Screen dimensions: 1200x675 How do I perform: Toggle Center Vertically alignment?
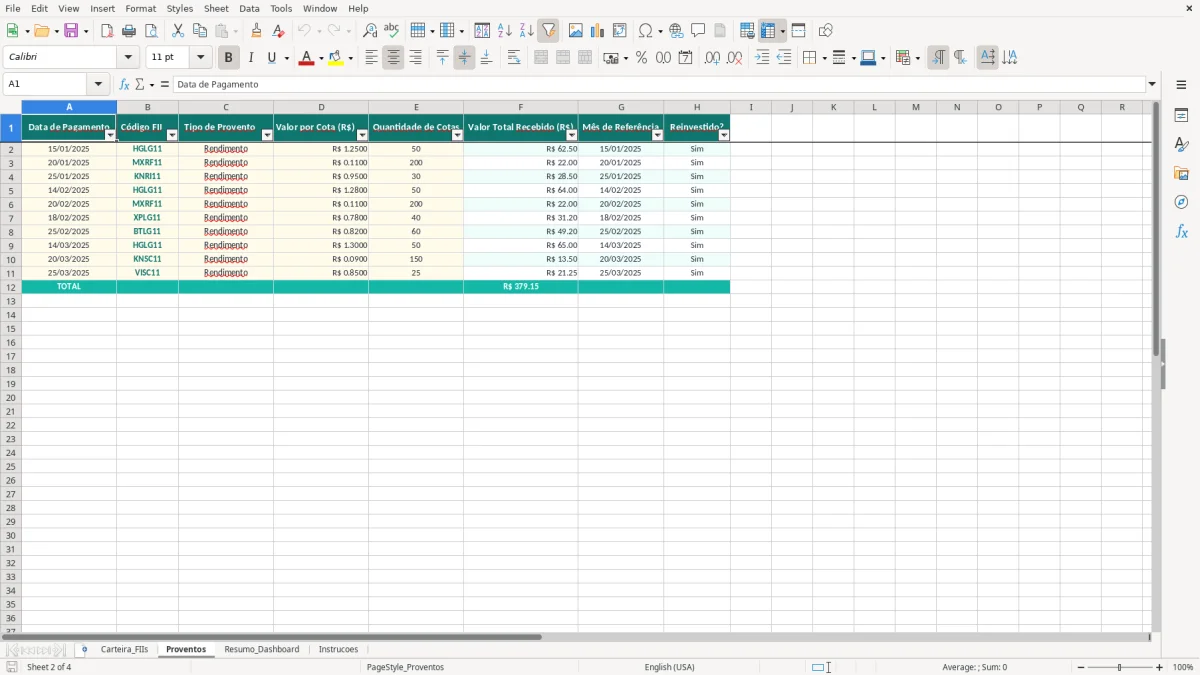464,58
